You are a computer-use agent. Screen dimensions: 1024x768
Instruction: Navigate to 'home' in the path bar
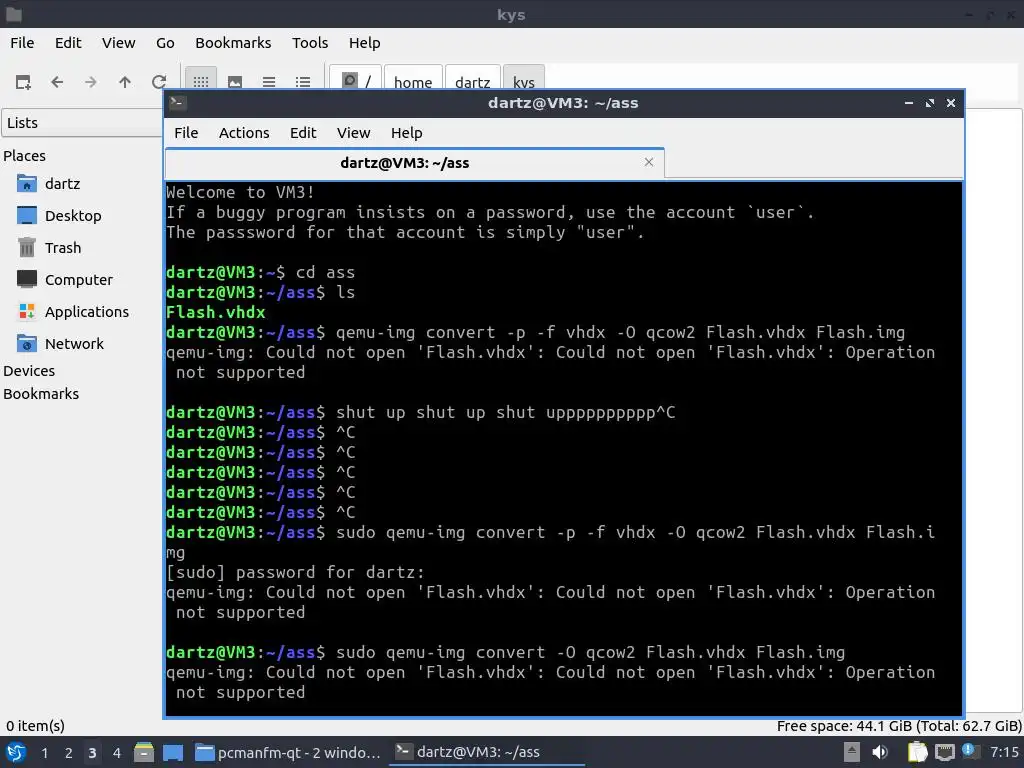pyautogui.click(x=413, y=80)
